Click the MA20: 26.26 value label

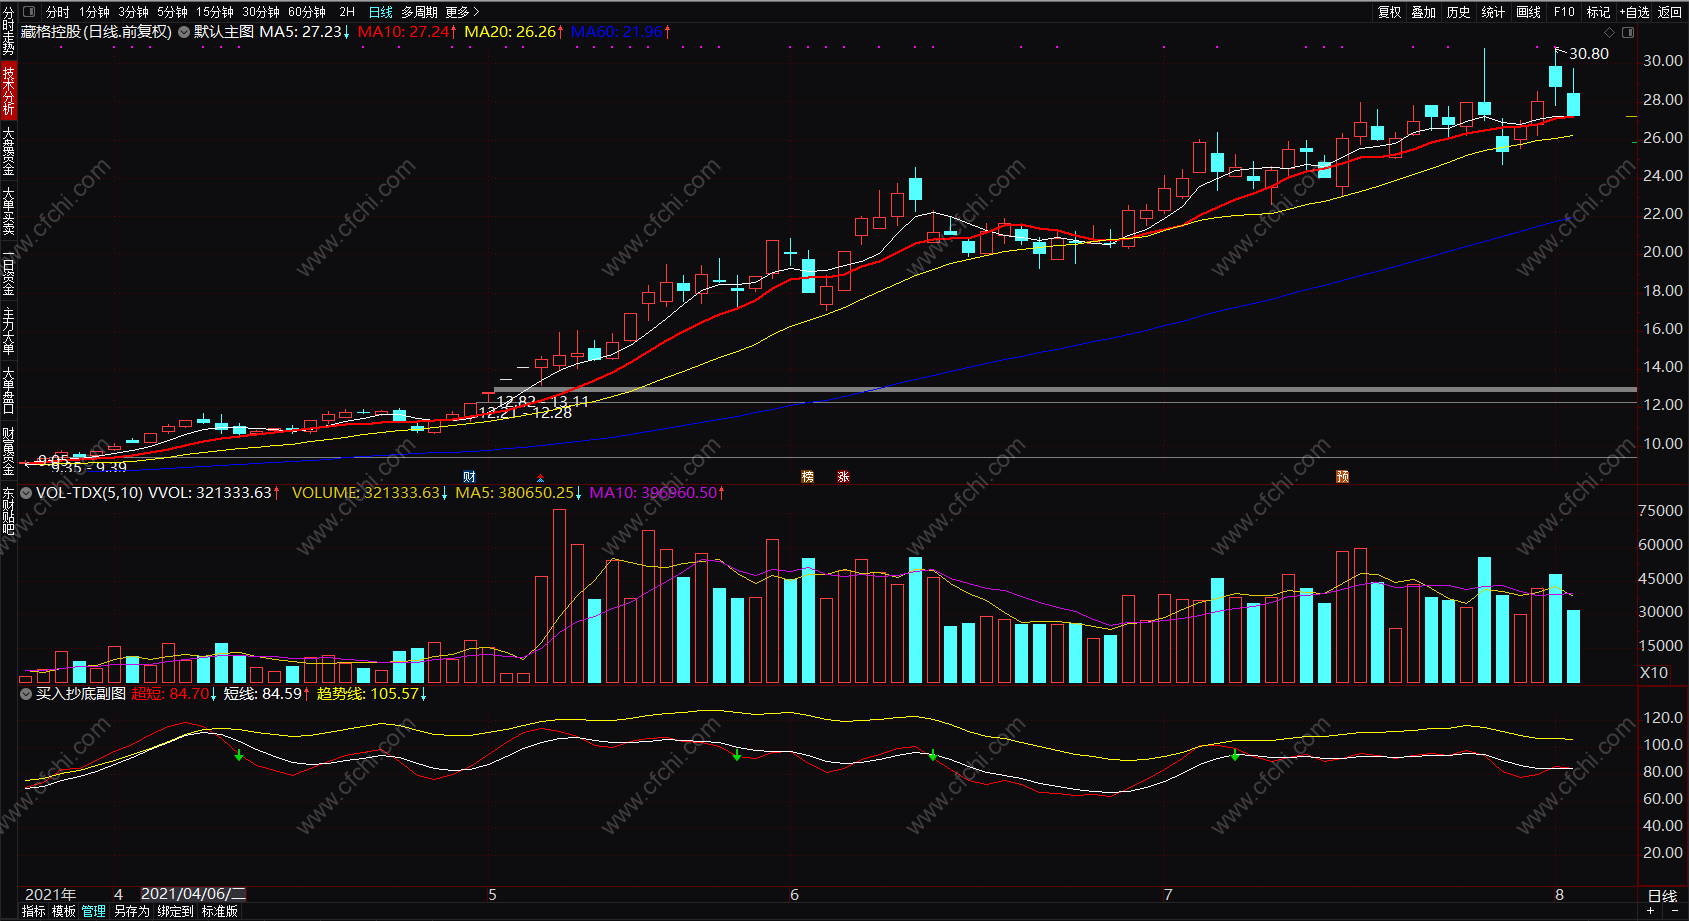click(x=514, y=32)
